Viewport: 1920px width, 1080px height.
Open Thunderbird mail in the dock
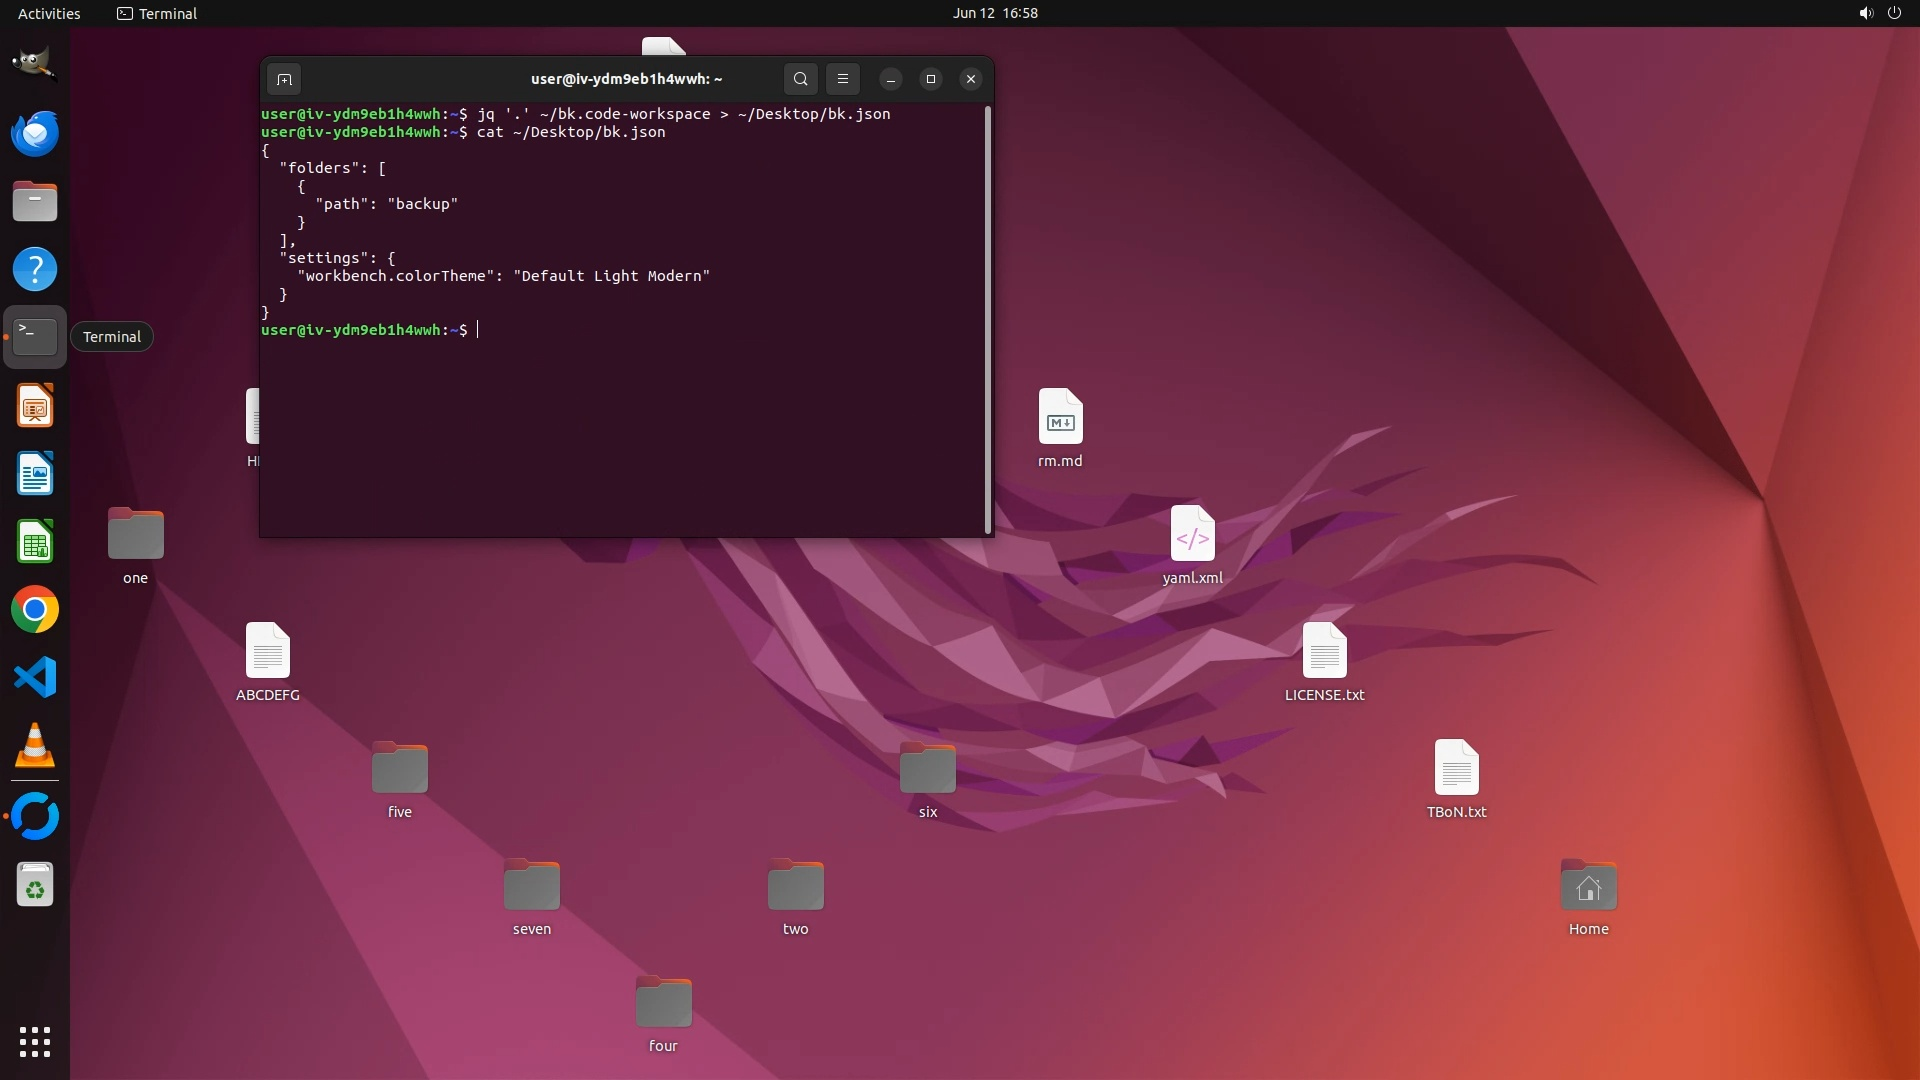coord(35,133)
